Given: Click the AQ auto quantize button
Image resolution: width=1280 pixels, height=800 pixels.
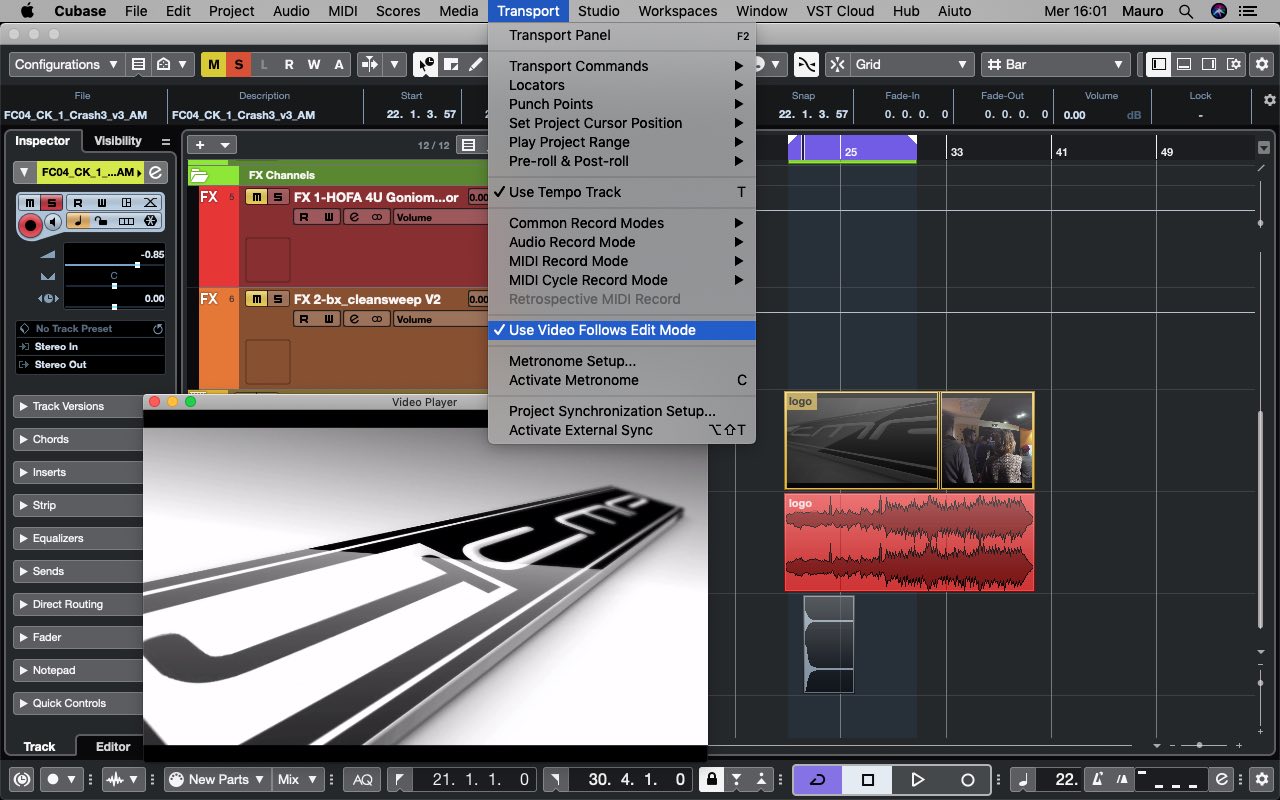Looking at the screenshot, I should [x=362, y=779].
